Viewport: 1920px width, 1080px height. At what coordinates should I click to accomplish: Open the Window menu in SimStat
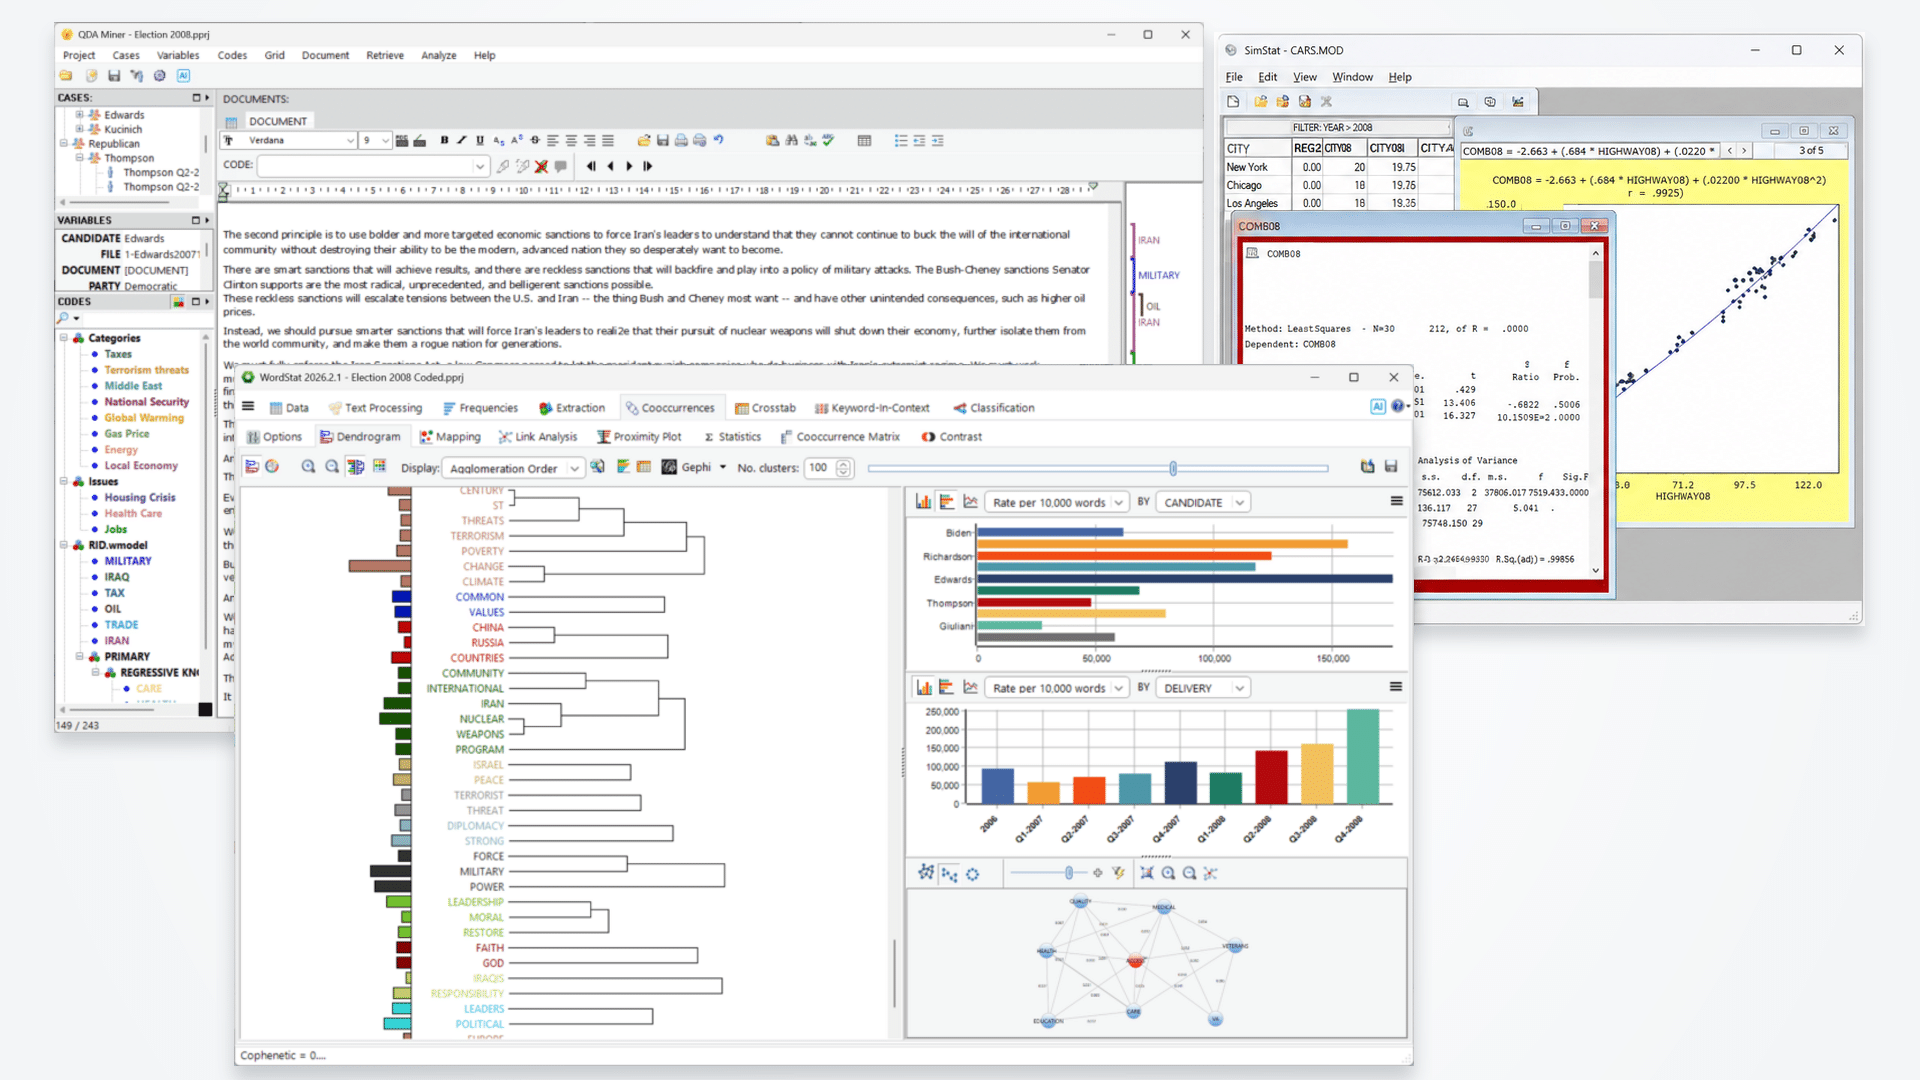(x=1352, y=77)
